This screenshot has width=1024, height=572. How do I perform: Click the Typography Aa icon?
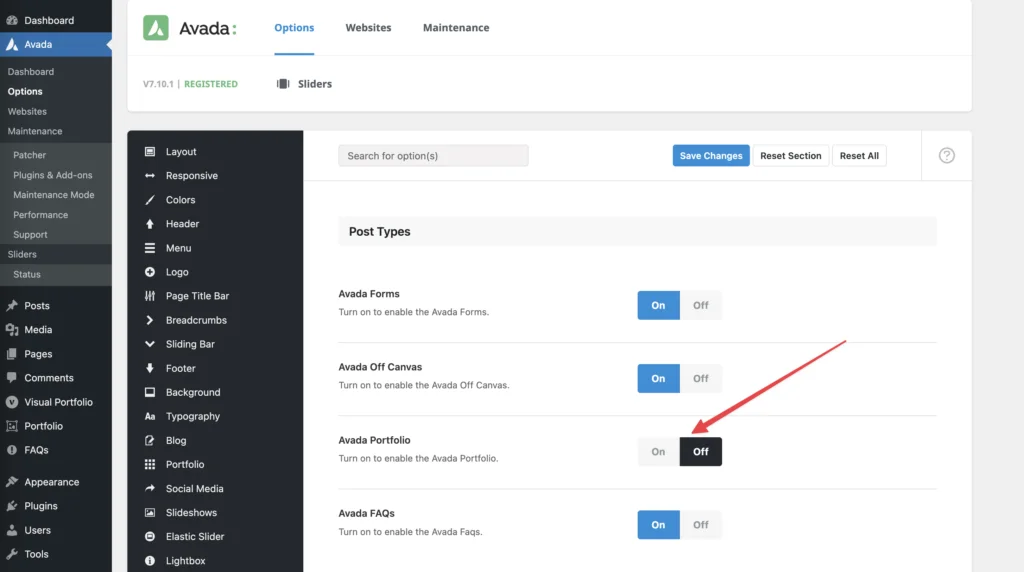pos(150,417)
